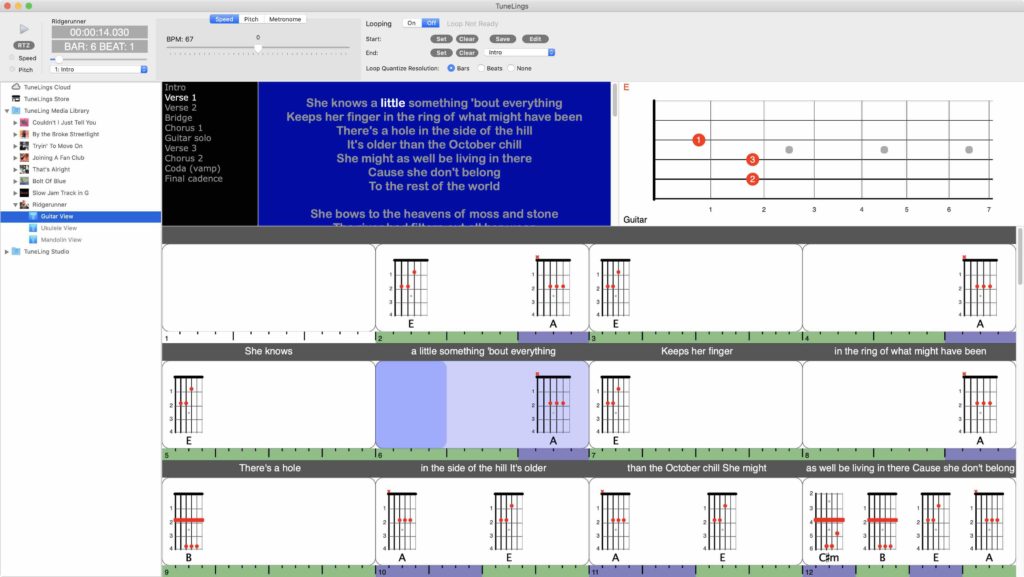Switch to the Pitch tab
1024x577 pixels.
pos(251,20)
